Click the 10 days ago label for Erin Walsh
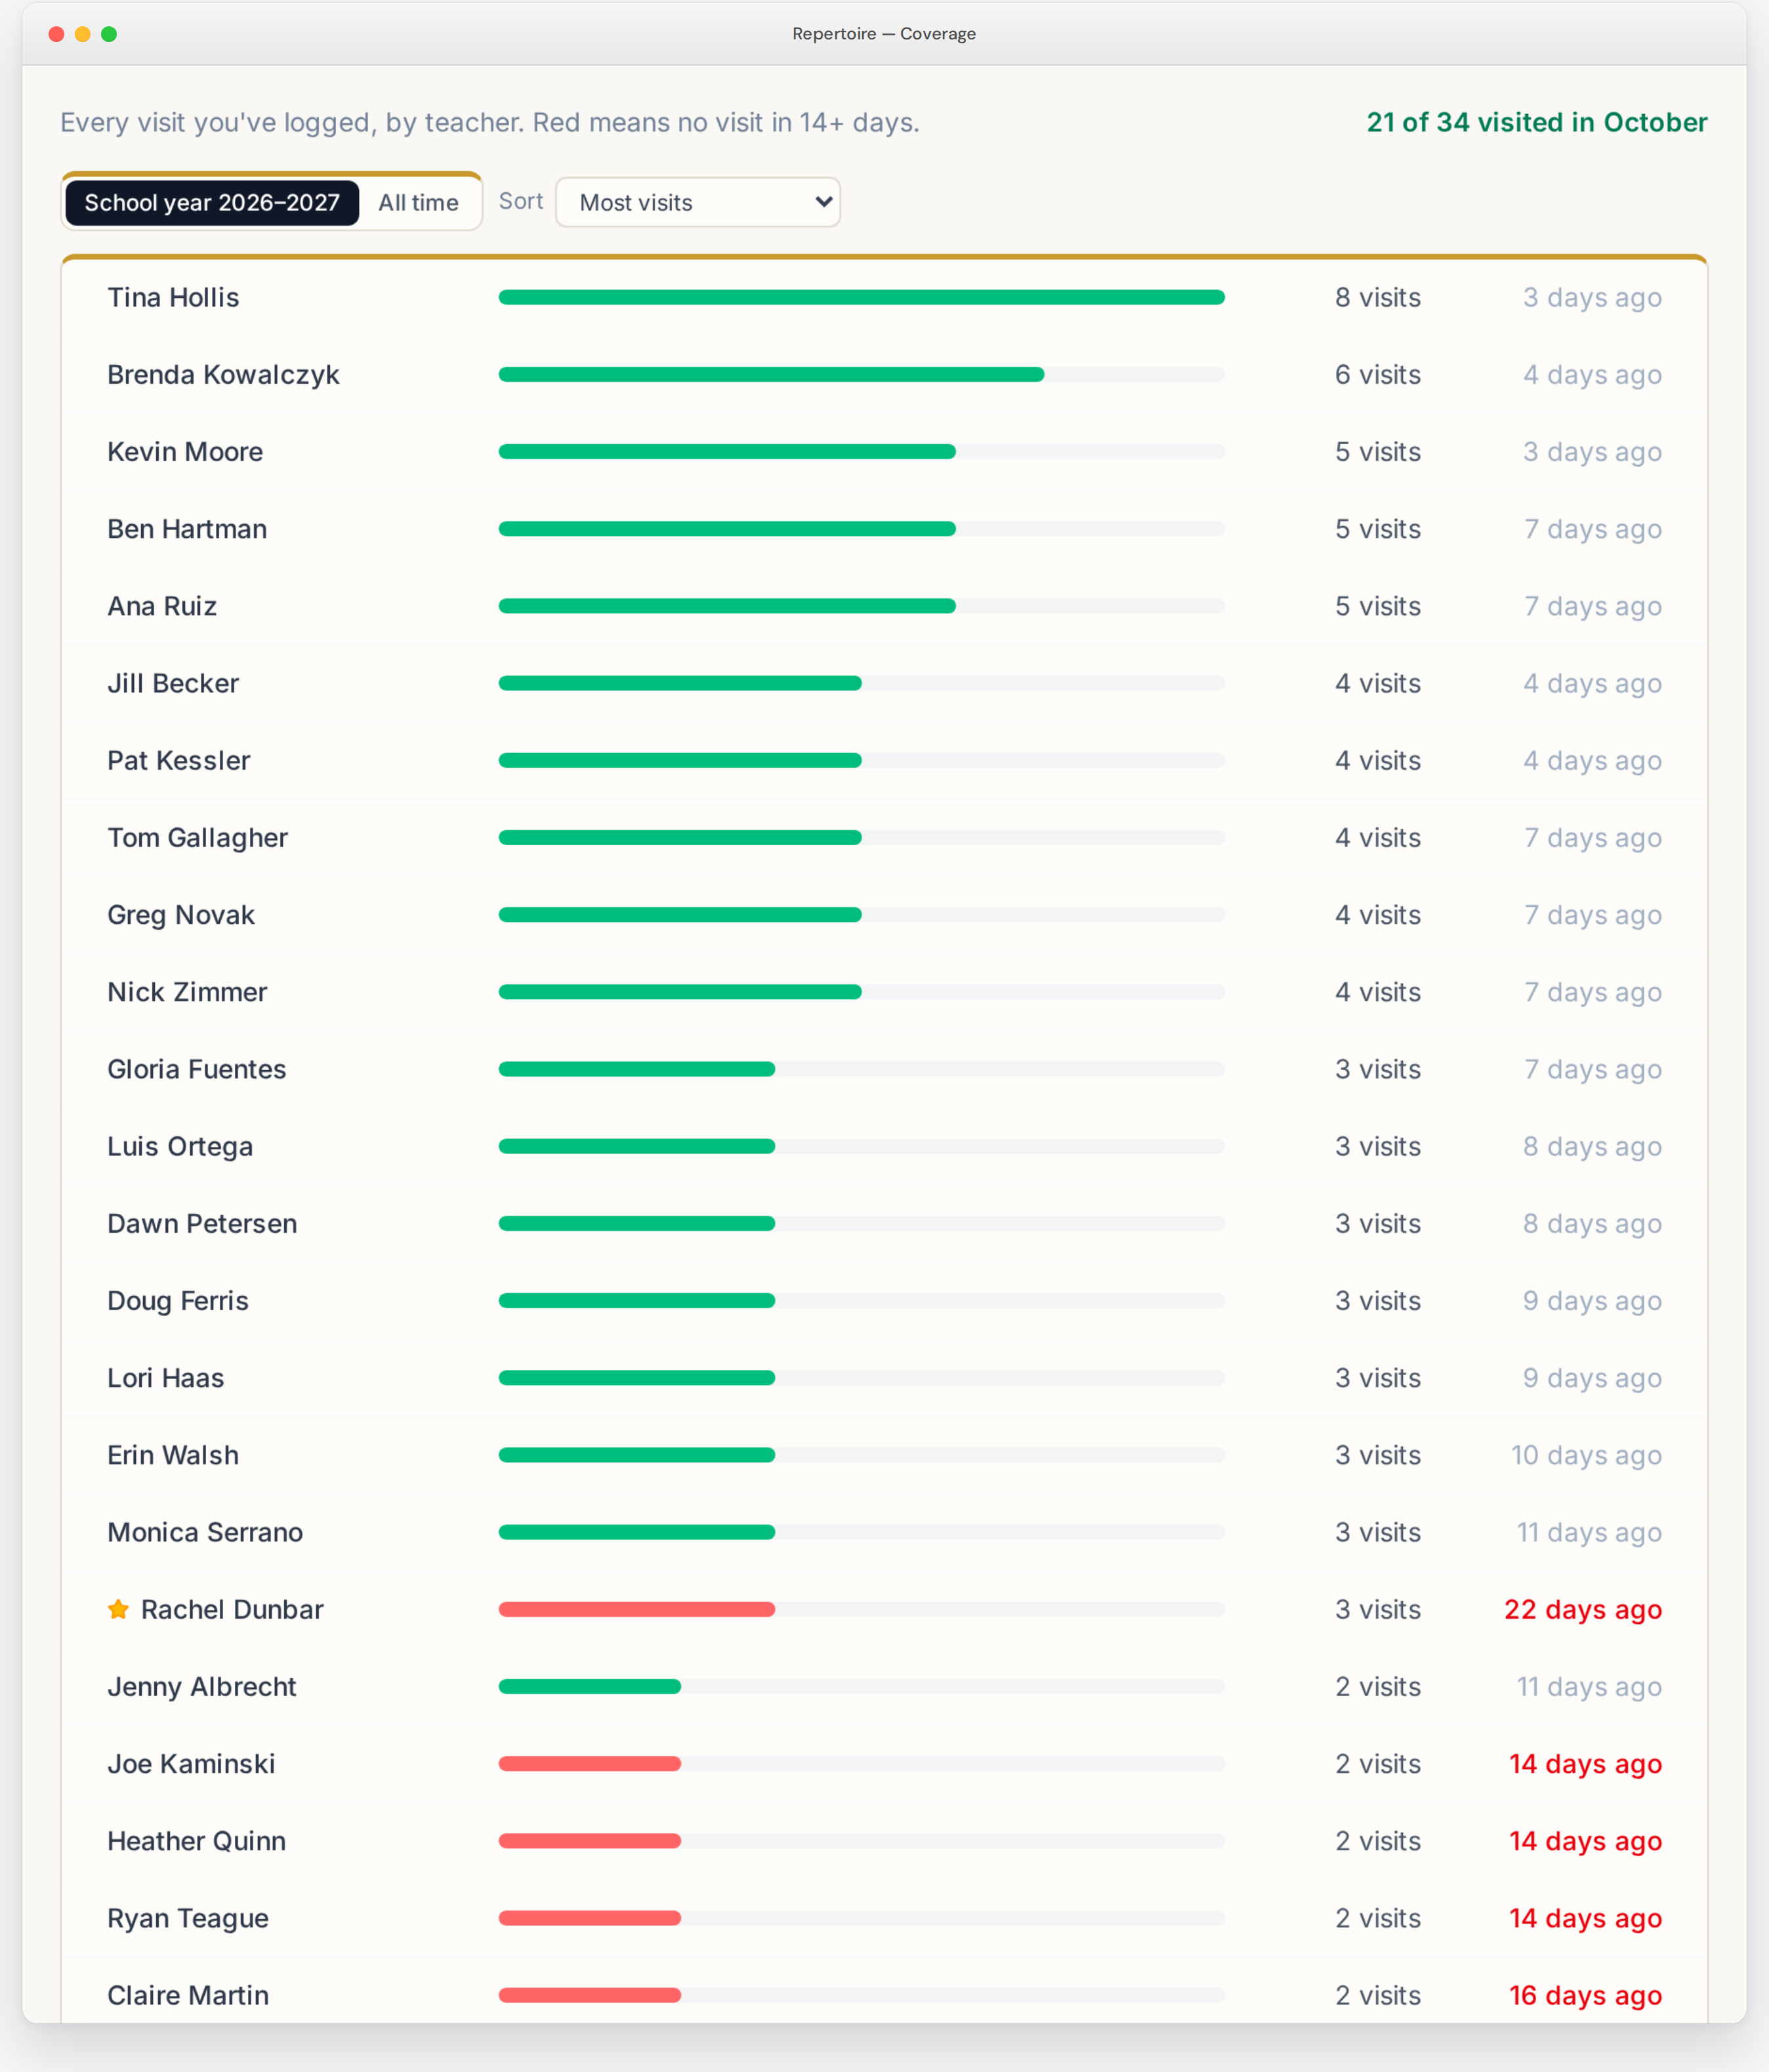 pos(1586,1455)
